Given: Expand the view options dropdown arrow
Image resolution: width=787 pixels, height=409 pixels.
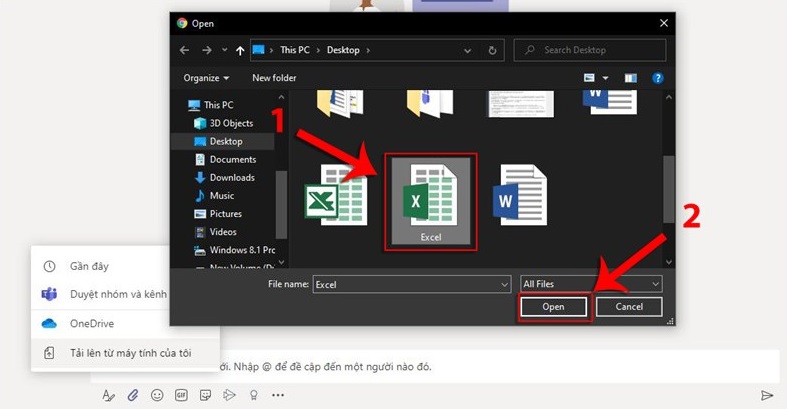Looking at the screenshot, I should [x=605, y=78].
